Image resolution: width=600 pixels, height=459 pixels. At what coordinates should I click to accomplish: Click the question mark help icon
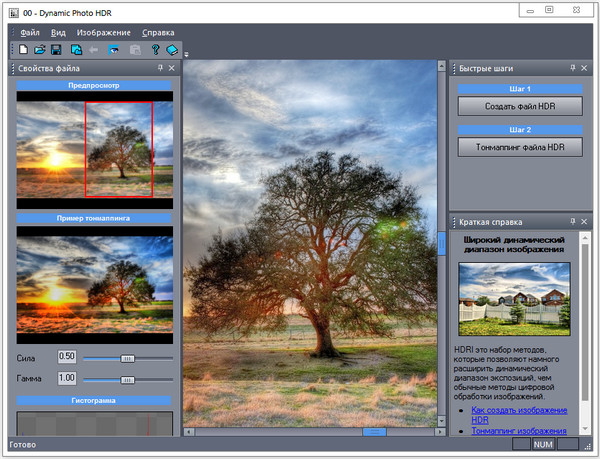pos(155,49)
